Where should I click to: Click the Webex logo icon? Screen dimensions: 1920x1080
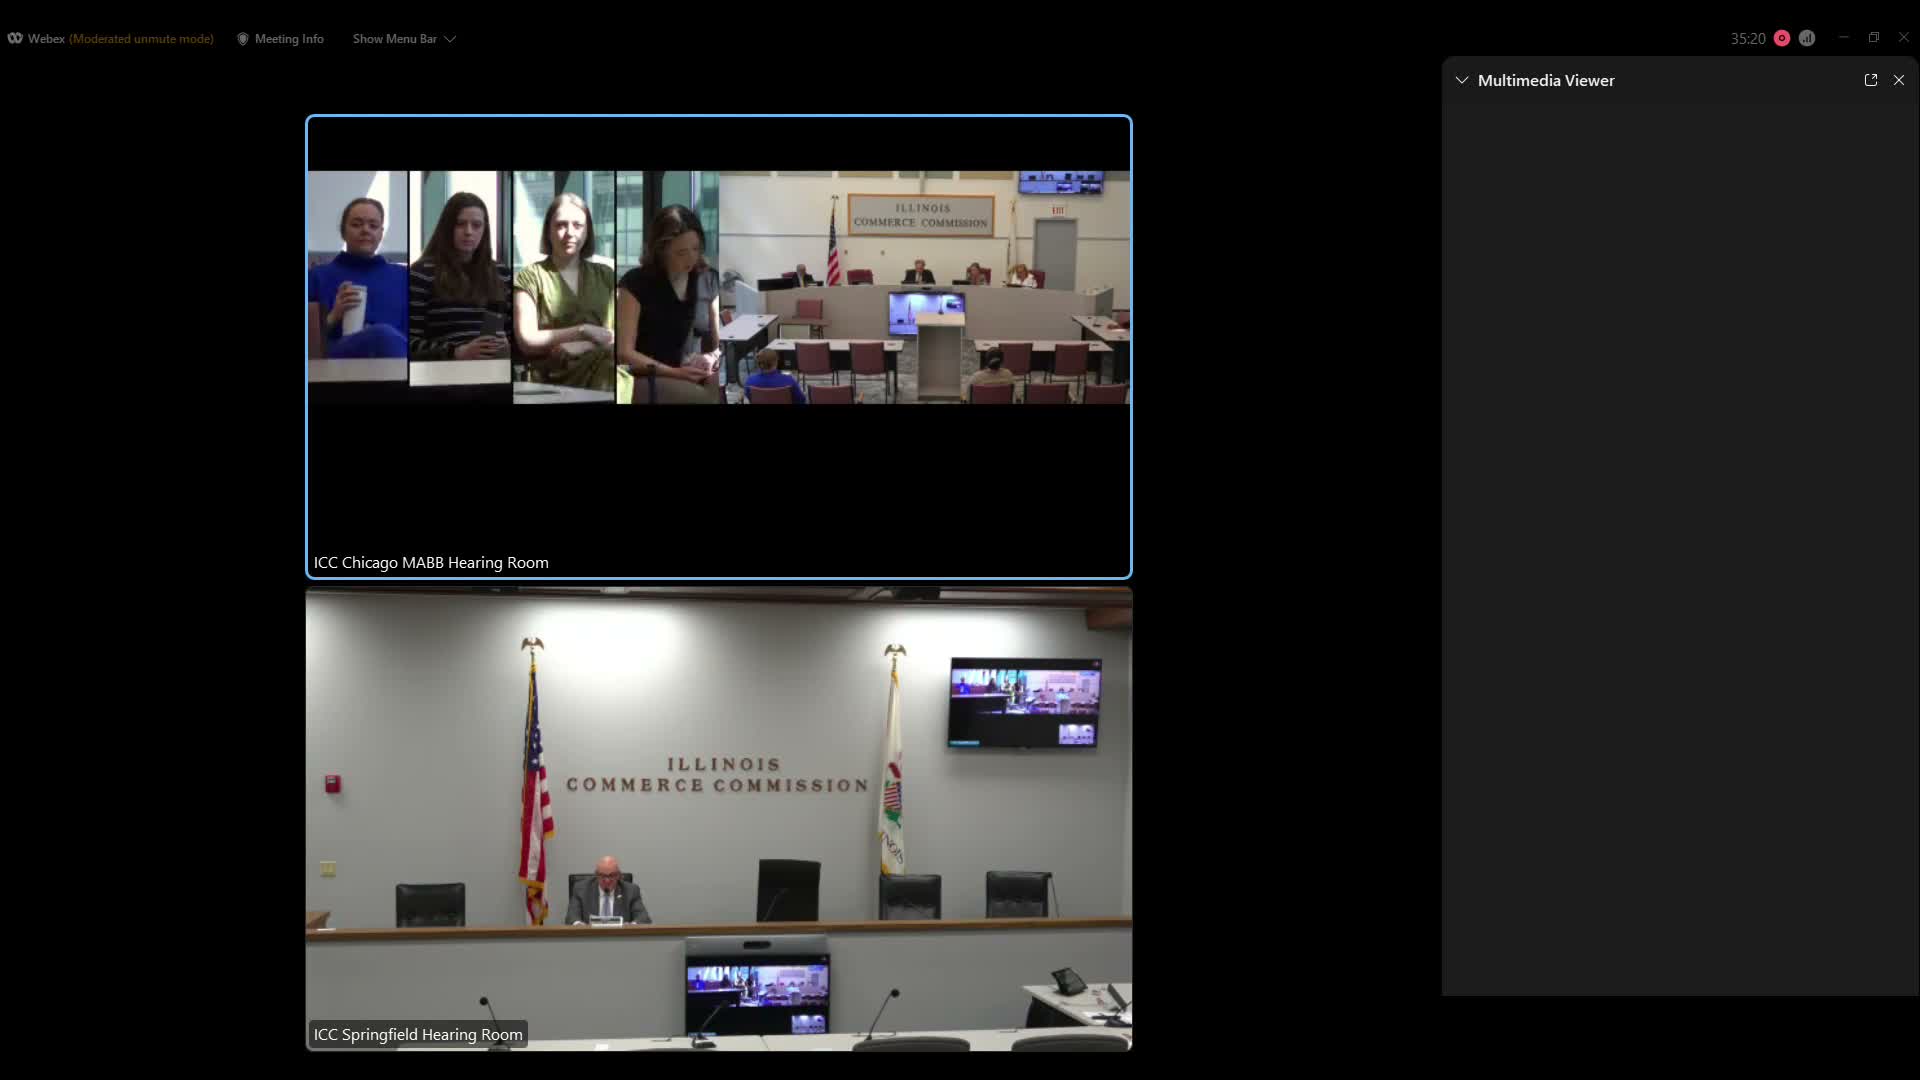(15, 39)
